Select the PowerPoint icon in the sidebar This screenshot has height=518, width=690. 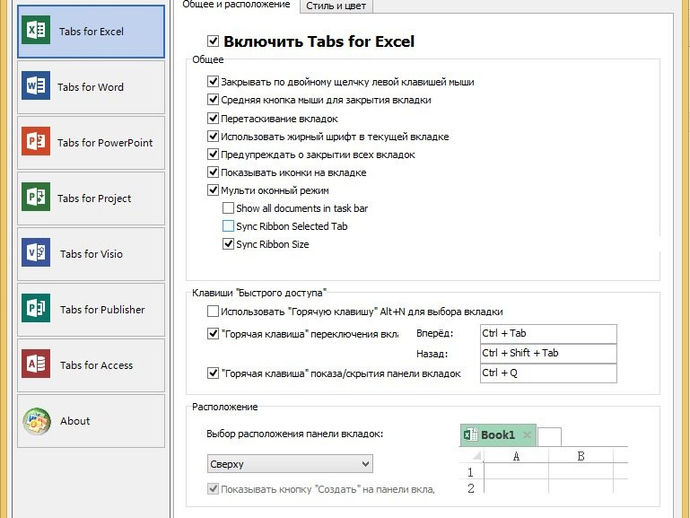coord(36,141)
